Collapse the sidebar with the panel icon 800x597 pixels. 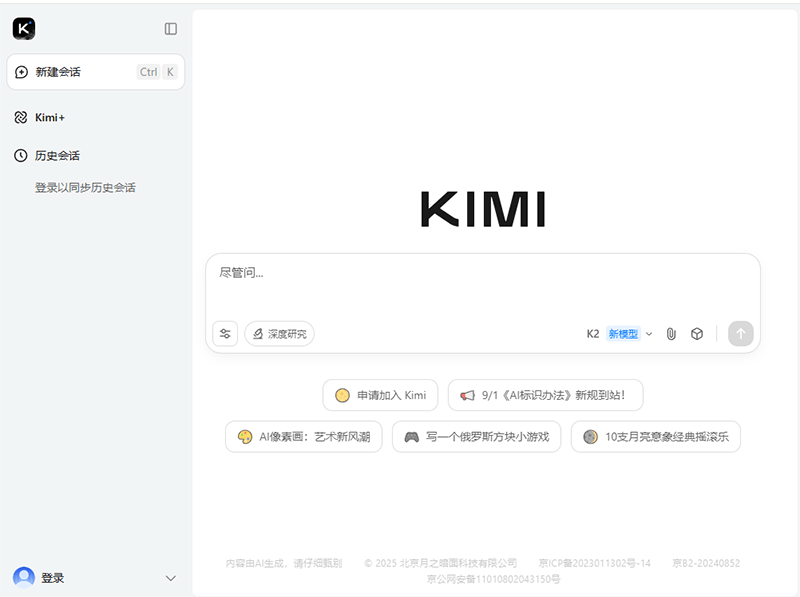pyautogui.click(x=171, y=29)
